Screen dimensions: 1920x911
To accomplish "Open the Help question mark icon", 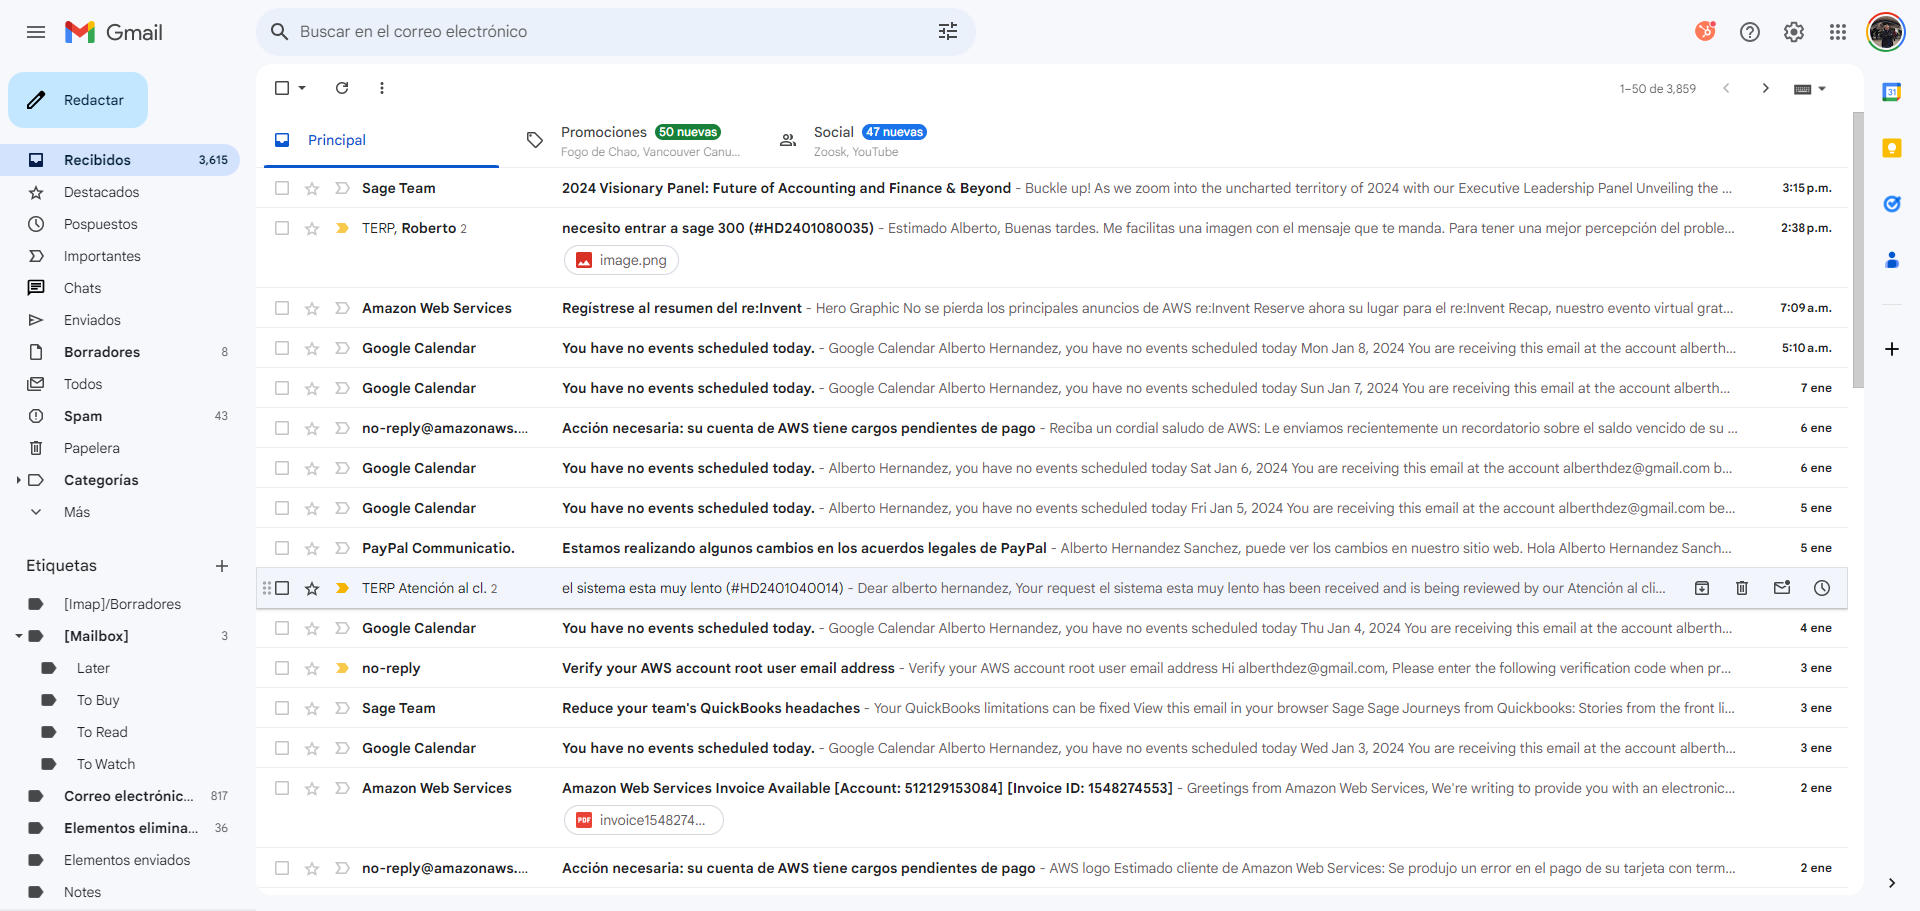I will pyautogui.click(x=1750, y=32).
